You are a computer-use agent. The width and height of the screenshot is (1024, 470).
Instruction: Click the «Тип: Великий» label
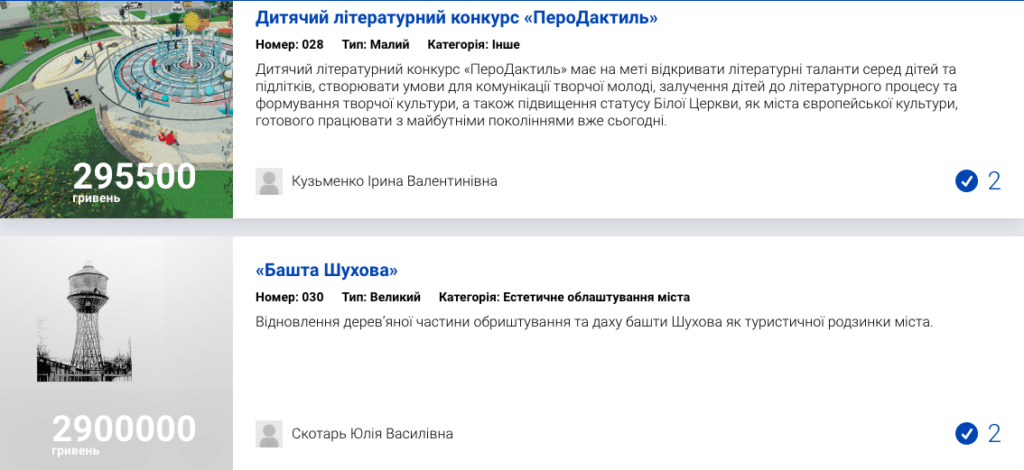point(381,297)
